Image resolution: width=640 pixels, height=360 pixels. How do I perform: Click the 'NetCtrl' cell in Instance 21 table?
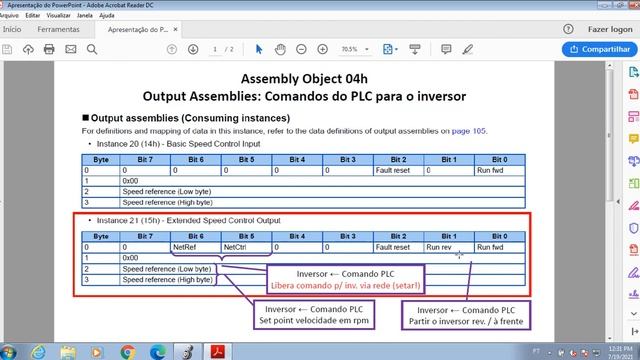point(247,247)
